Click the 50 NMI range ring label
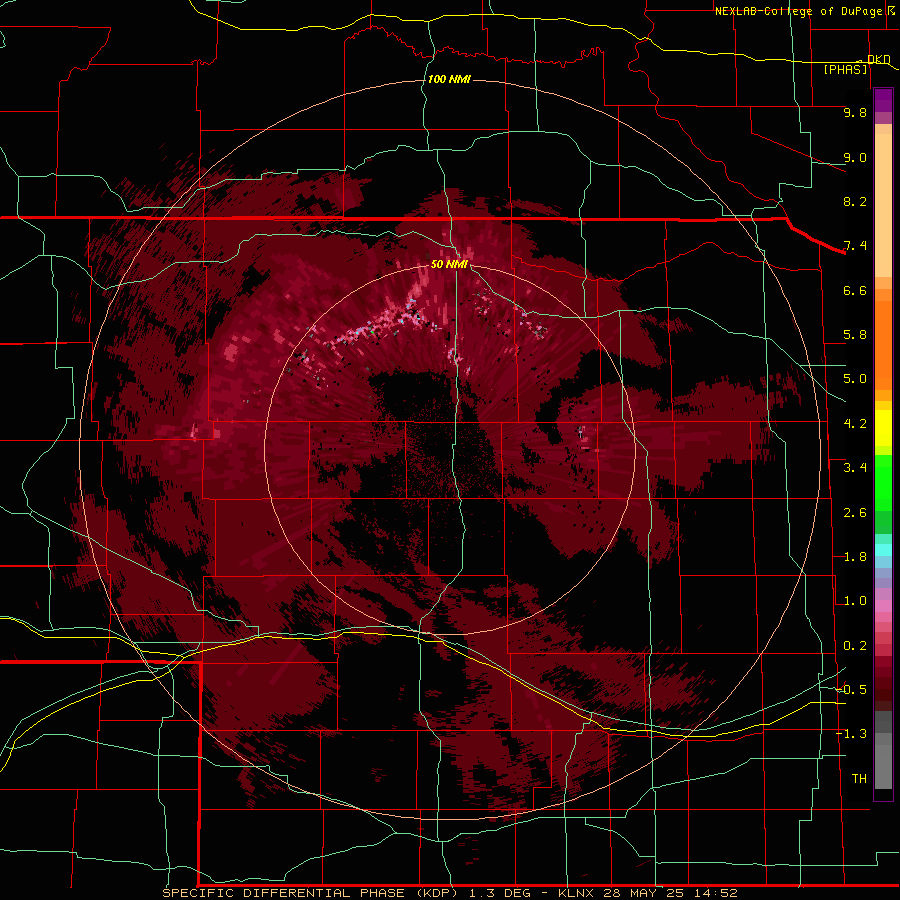The height and width of the screenshot is (900, 900). coord(449,264)
